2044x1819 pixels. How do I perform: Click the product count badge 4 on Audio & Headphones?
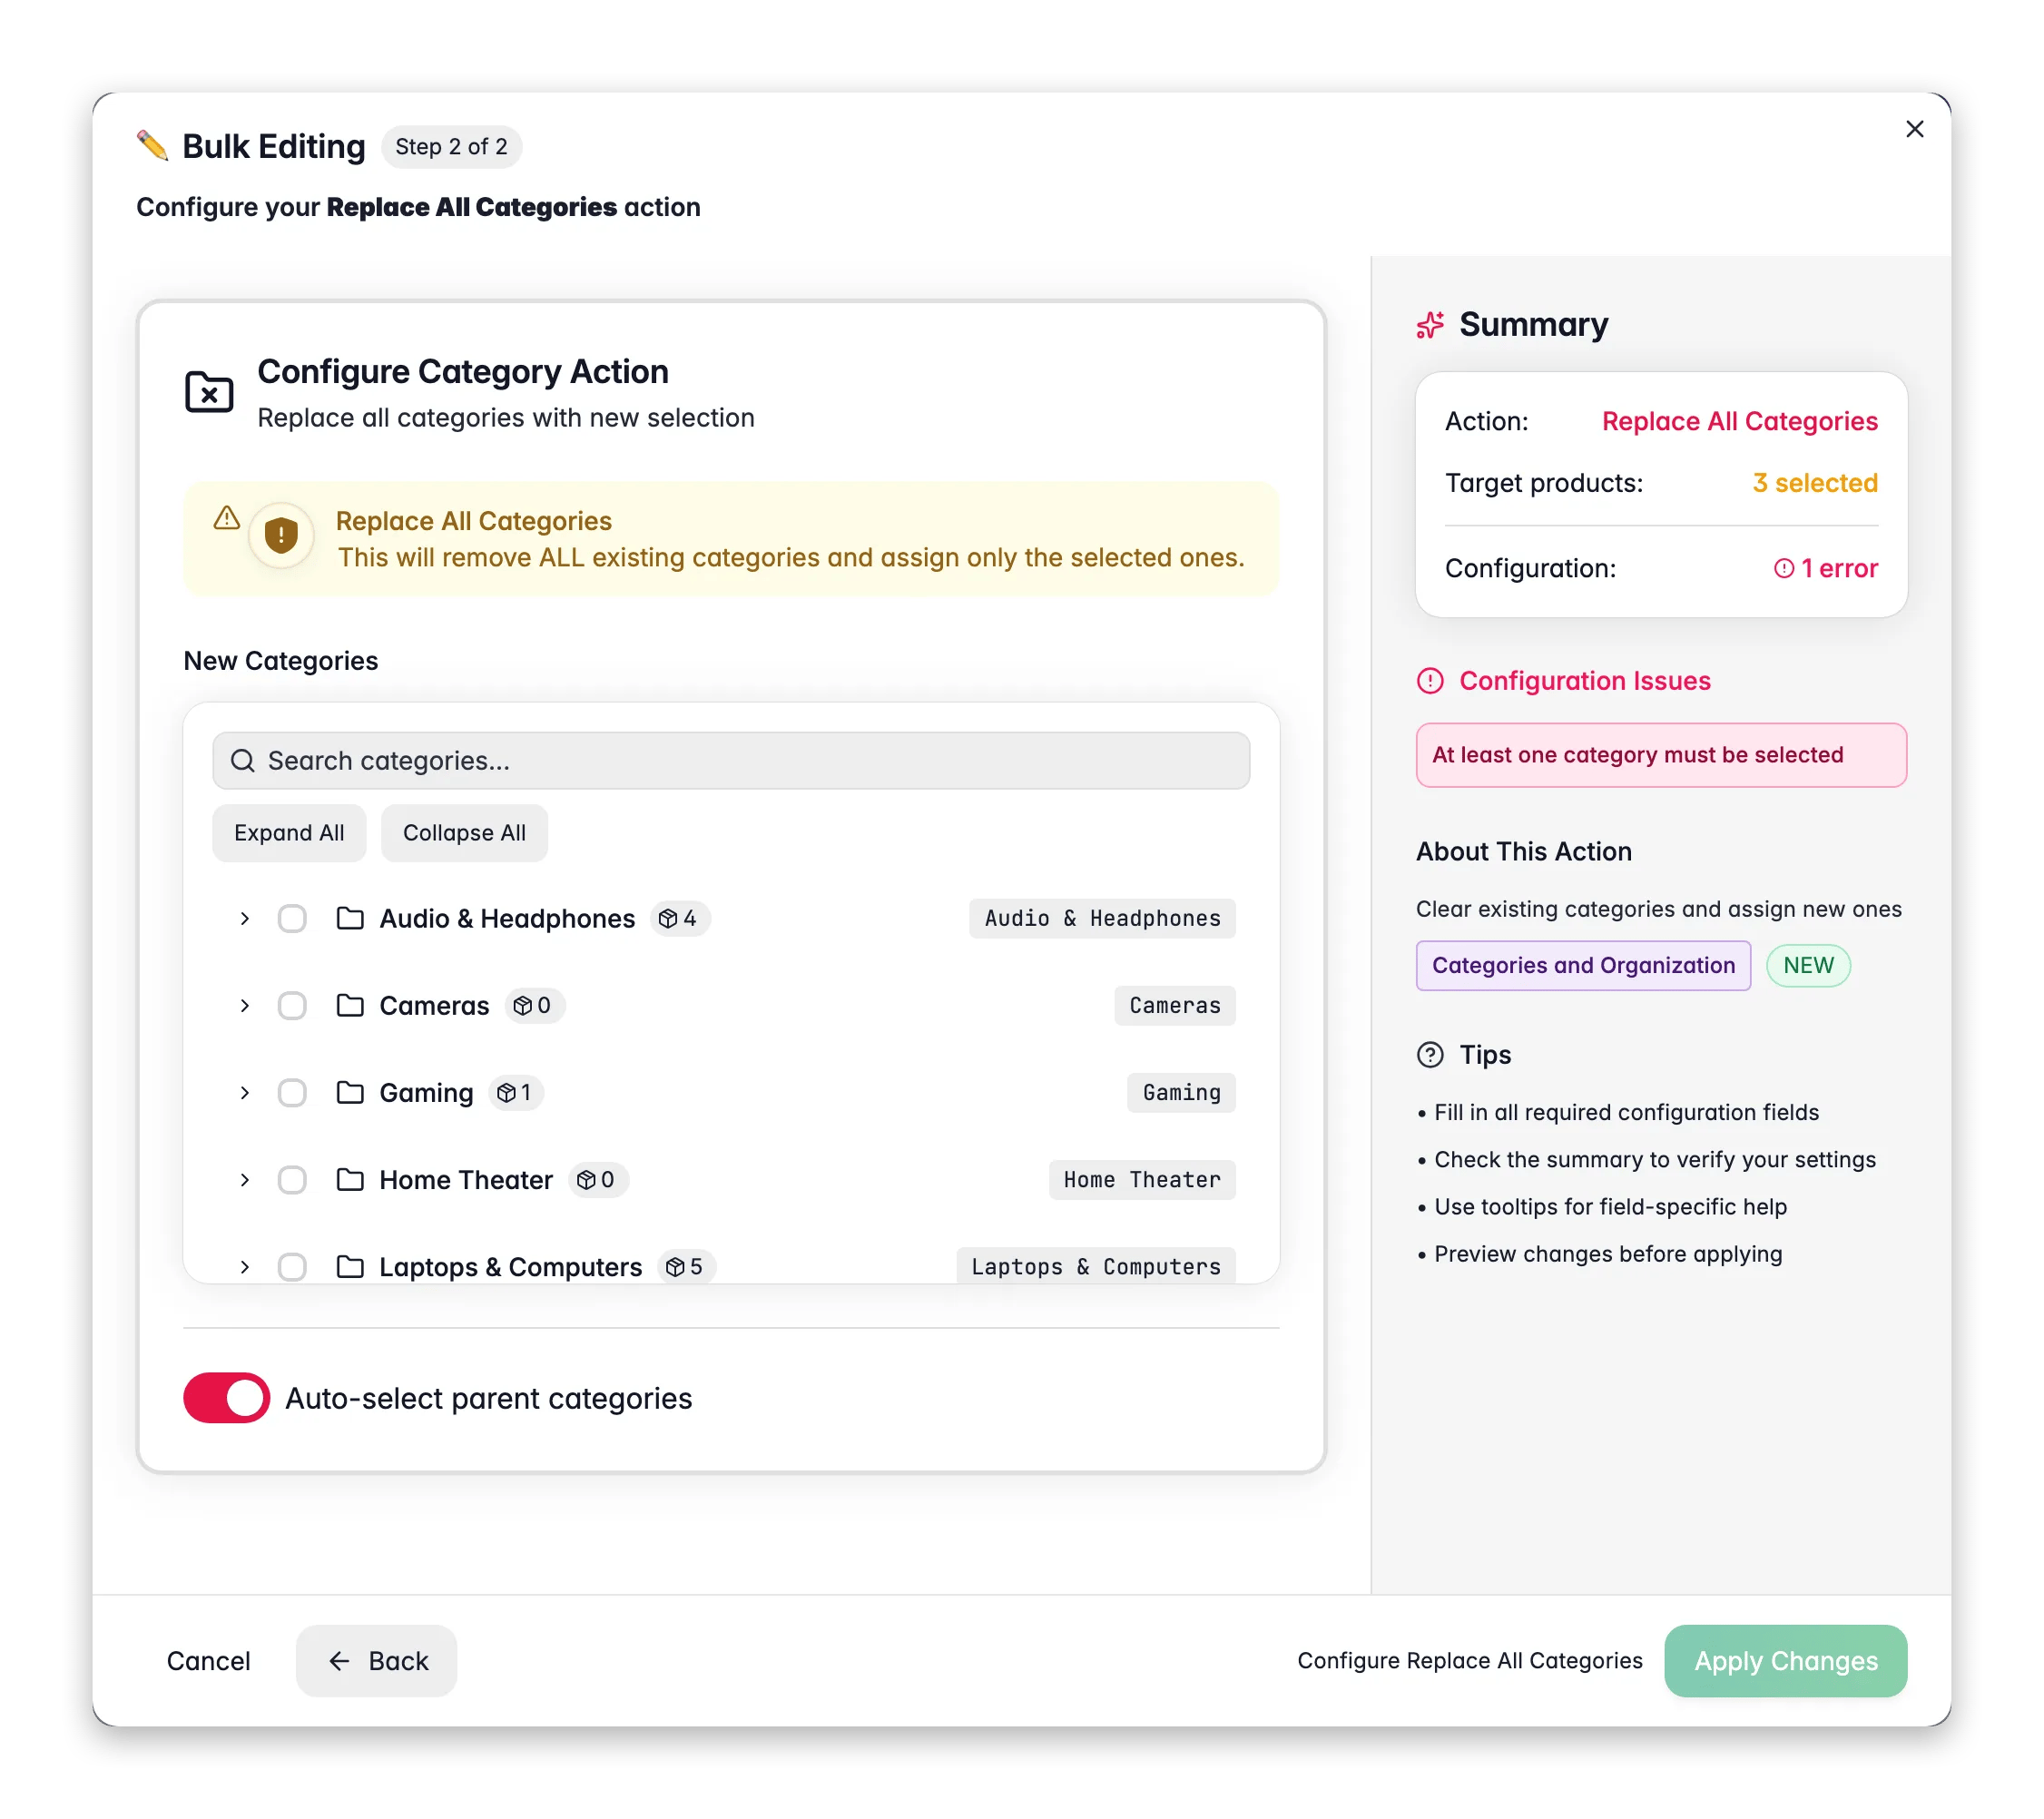pos(680,918)
